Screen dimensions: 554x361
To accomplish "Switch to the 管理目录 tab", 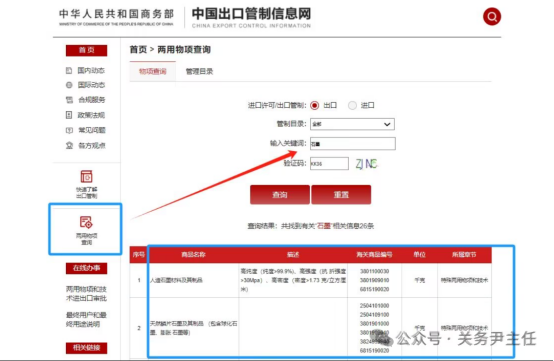I will [199, 71].
